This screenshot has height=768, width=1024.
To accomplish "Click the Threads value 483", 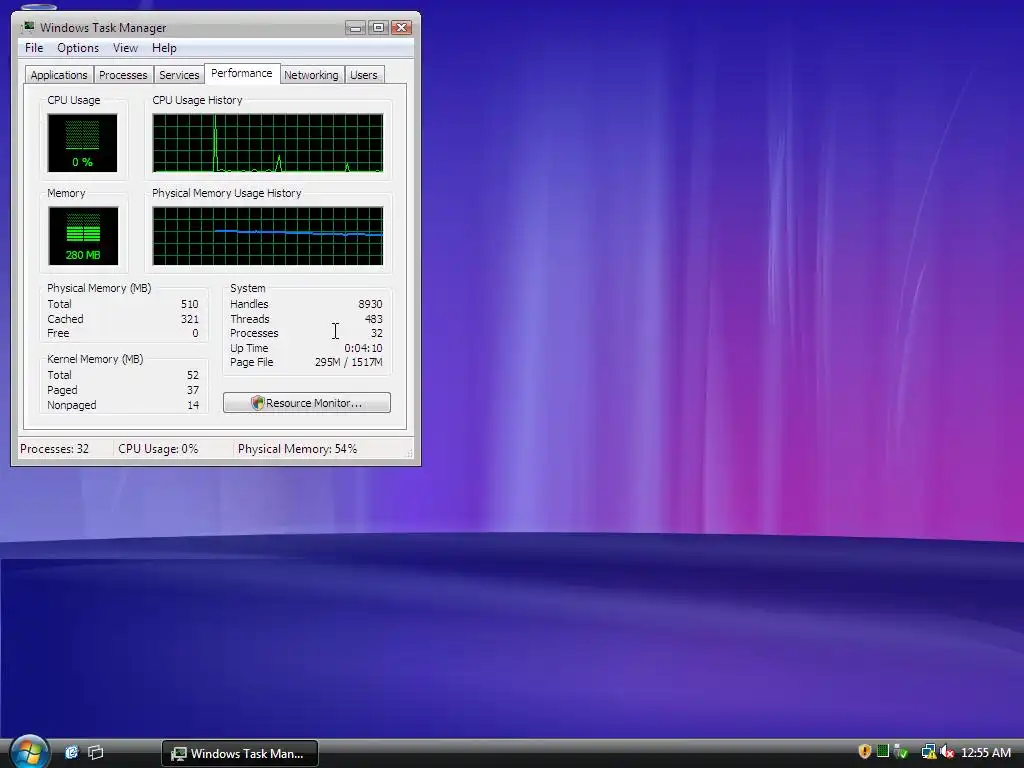I will (374, 319).
